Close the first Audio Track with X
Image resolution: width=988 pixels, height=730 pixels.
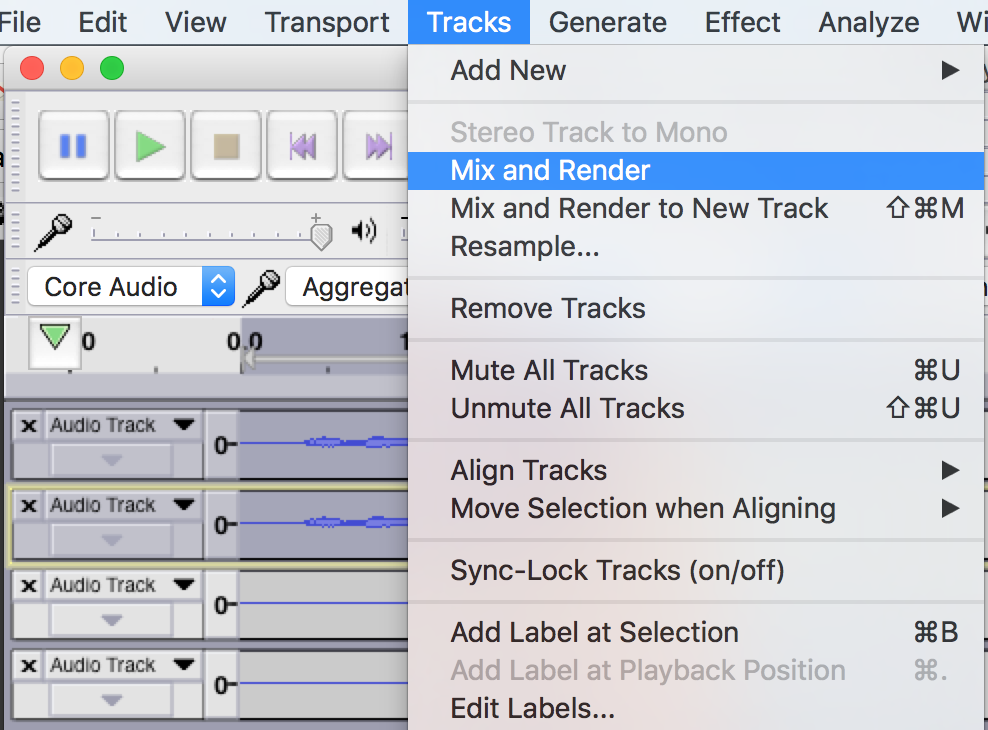[x=29, y=425]
